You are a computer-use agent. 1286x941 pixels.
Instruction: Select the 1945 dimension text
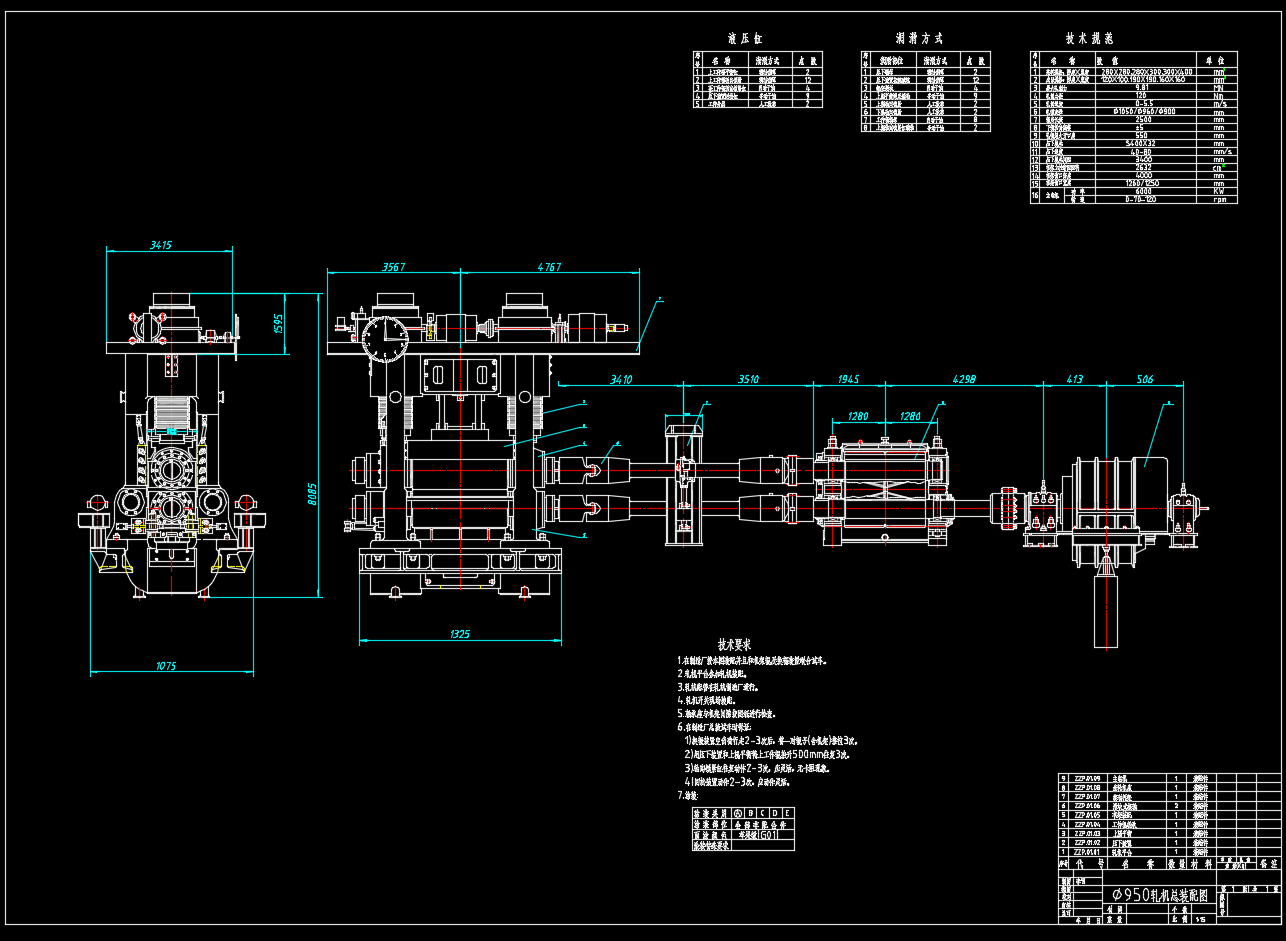coord(848,379)
